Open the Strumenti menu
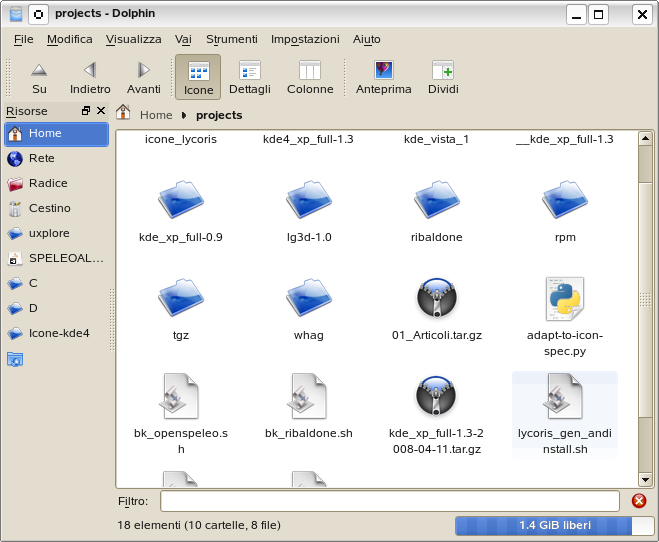This screenshot has width=659, height=542. coord(232,39)
